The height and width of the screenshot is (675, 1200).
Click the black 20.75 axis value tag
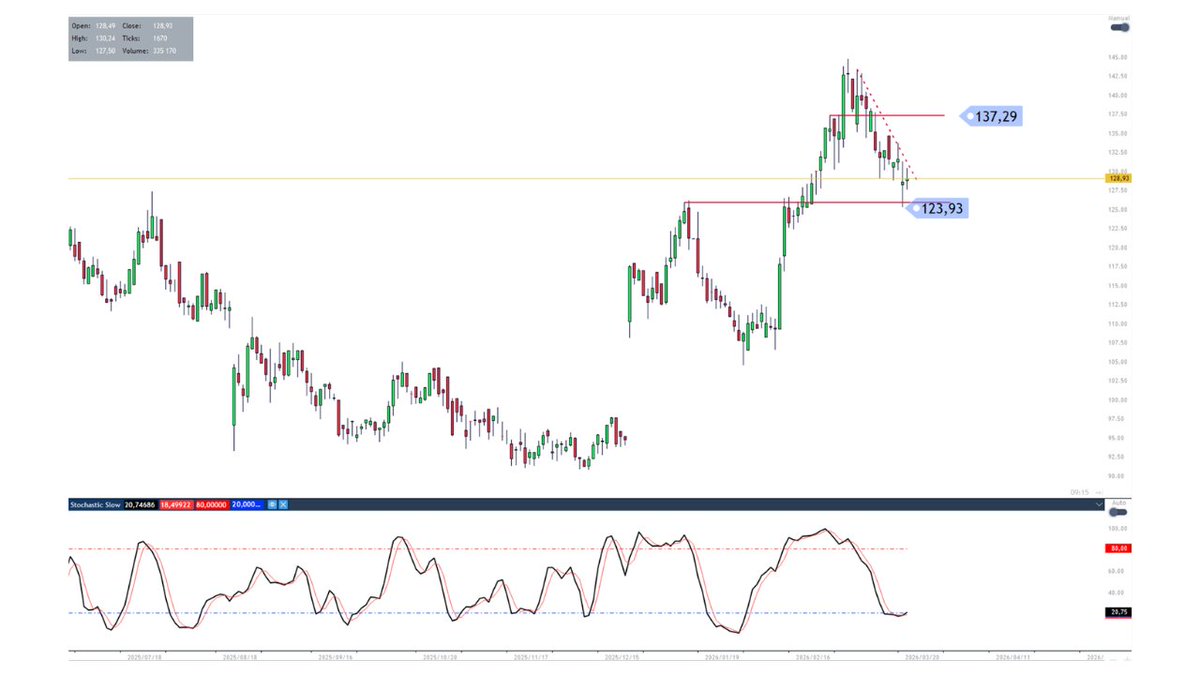click(x=1118, y=612)
